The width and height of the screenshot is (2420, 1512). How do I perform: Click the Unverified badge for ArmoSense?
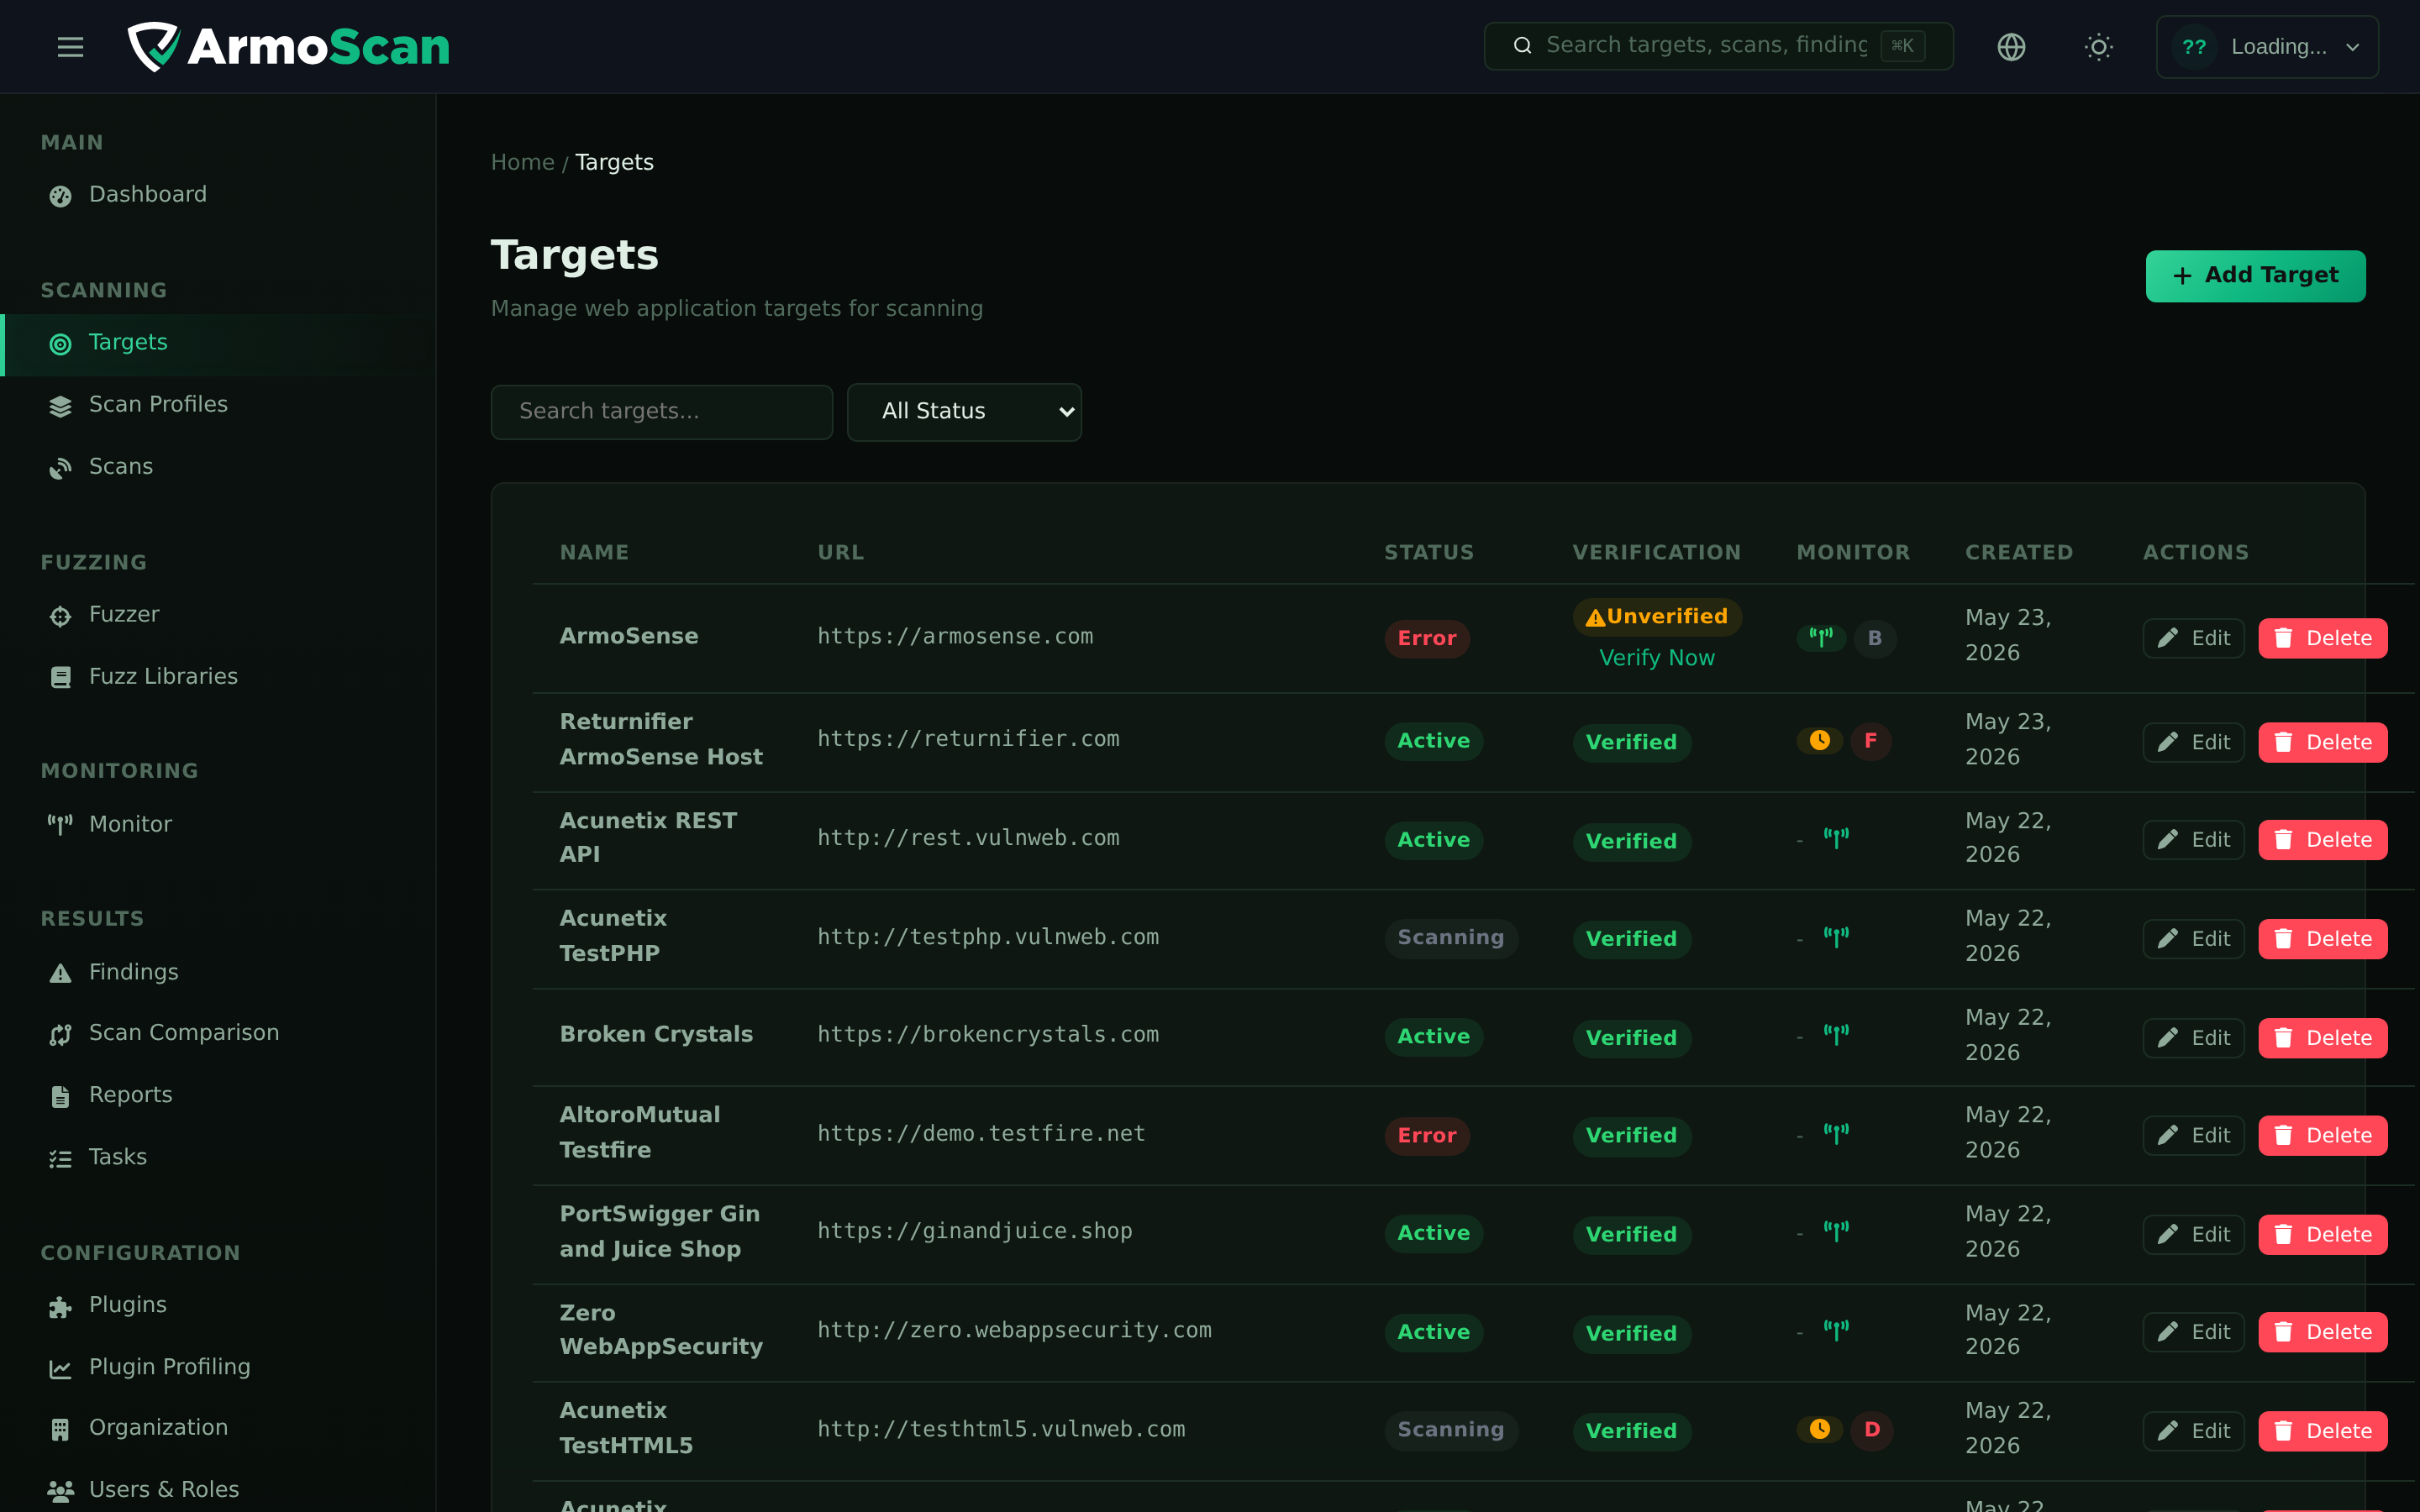(x=1657, y=617)
